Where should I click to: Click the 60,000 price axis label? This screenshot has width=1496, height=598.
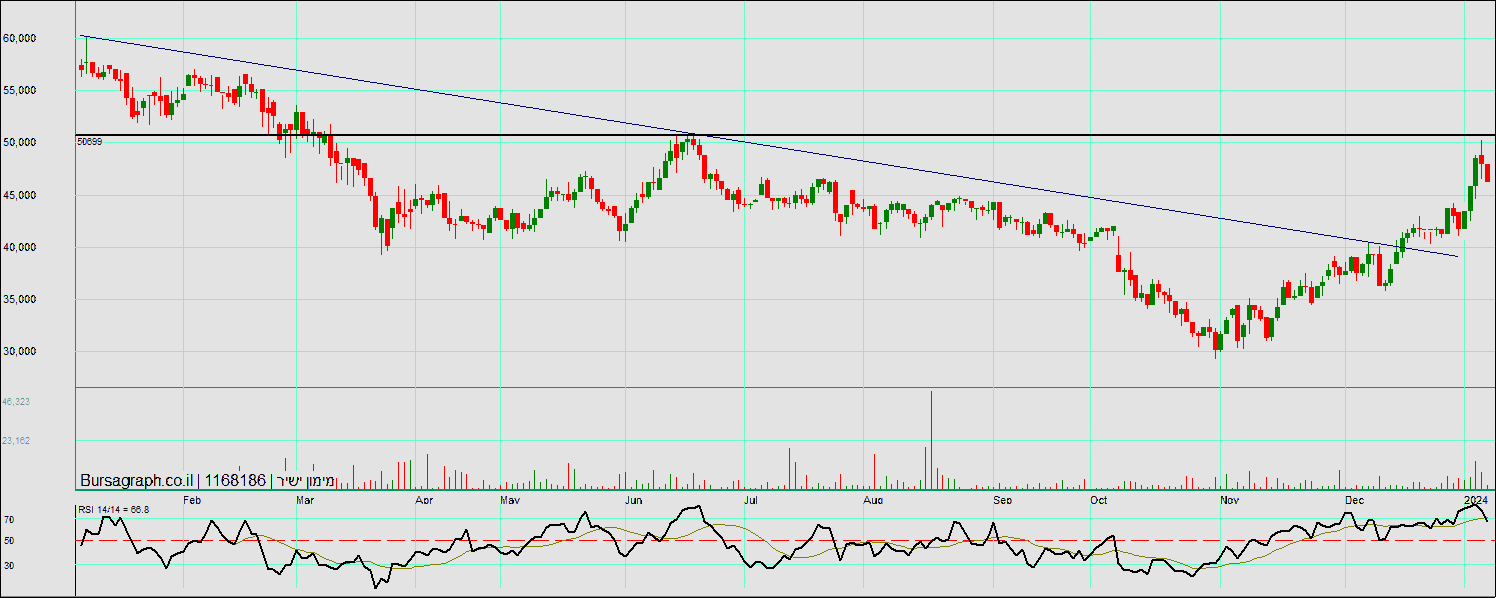click(20, 38)
